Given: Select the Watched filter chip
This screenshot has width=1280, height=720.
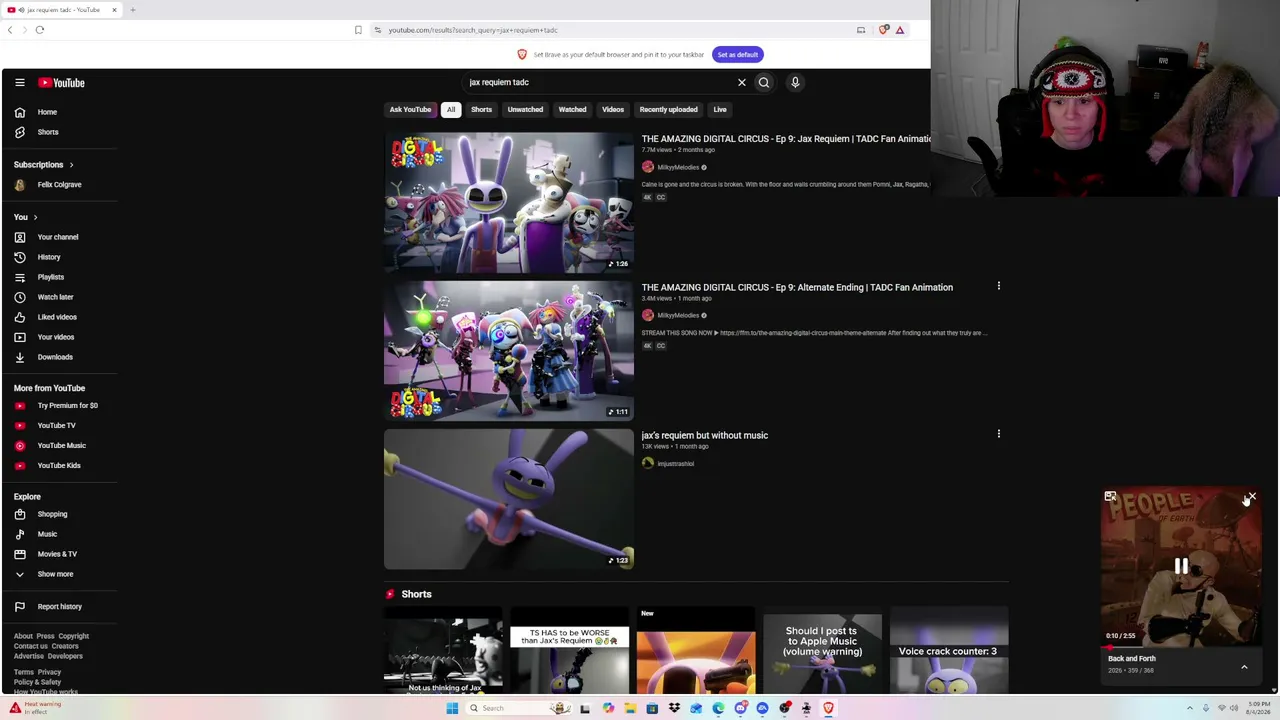Looking at the screenshot, I should coord(572,110).
